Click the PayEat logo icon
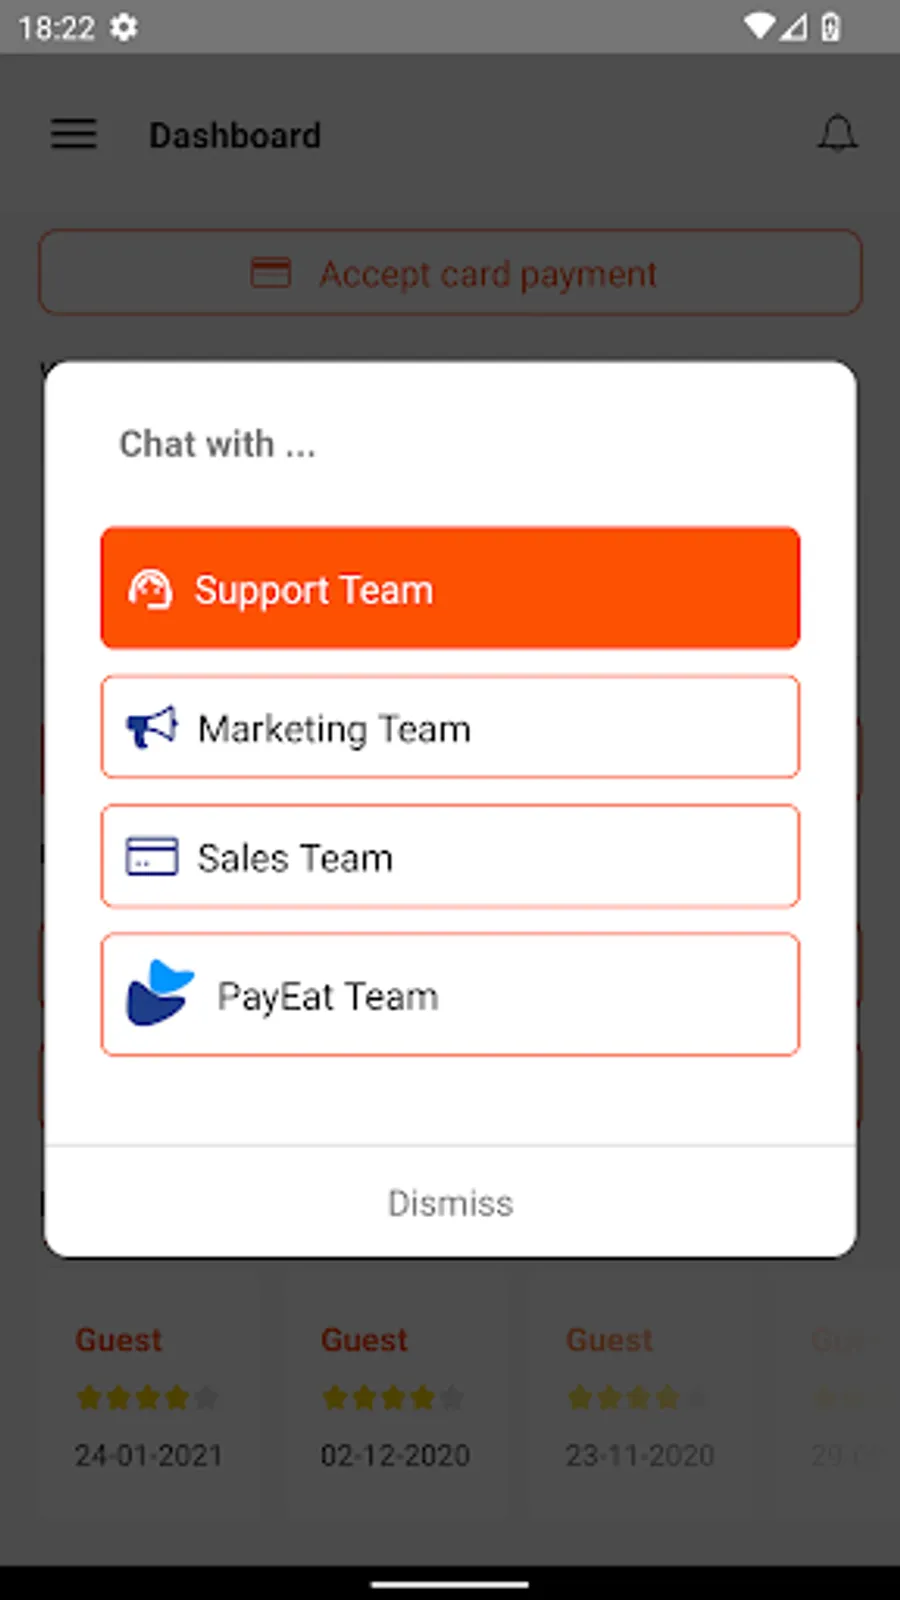900x1600 pixels. [x=159, y=993]
